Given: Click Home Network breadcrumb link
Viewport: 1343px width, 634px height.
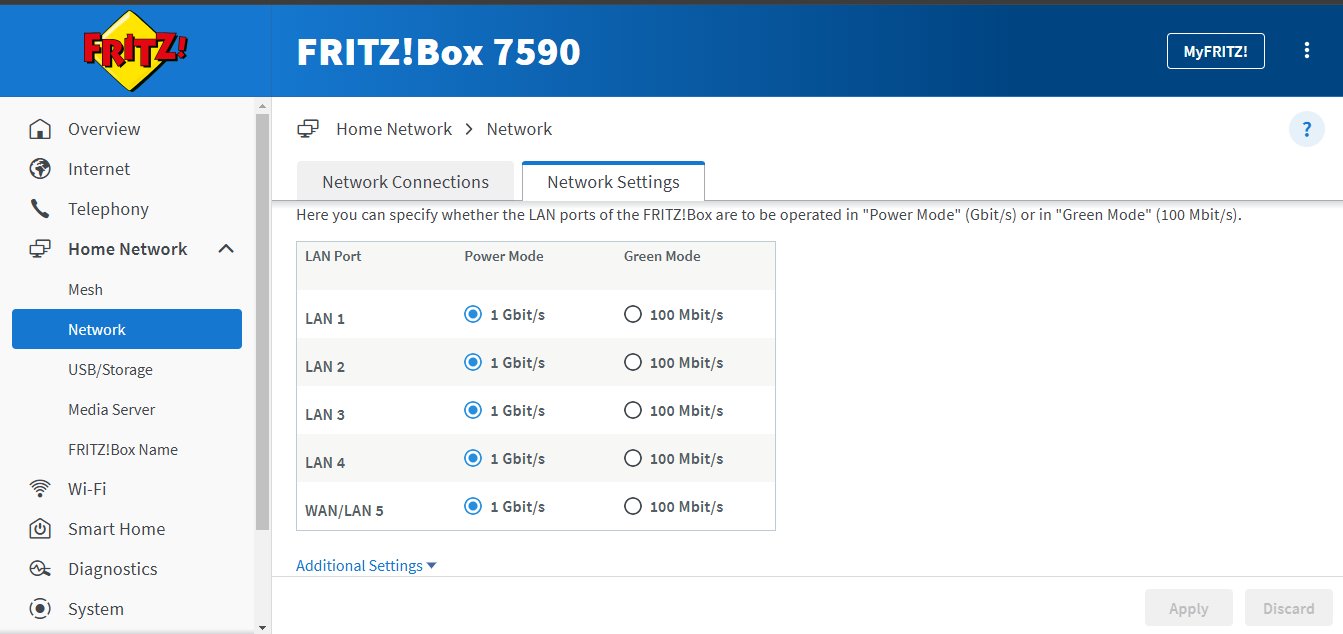Looking at the screenshot, I should [x=394, y=129].
